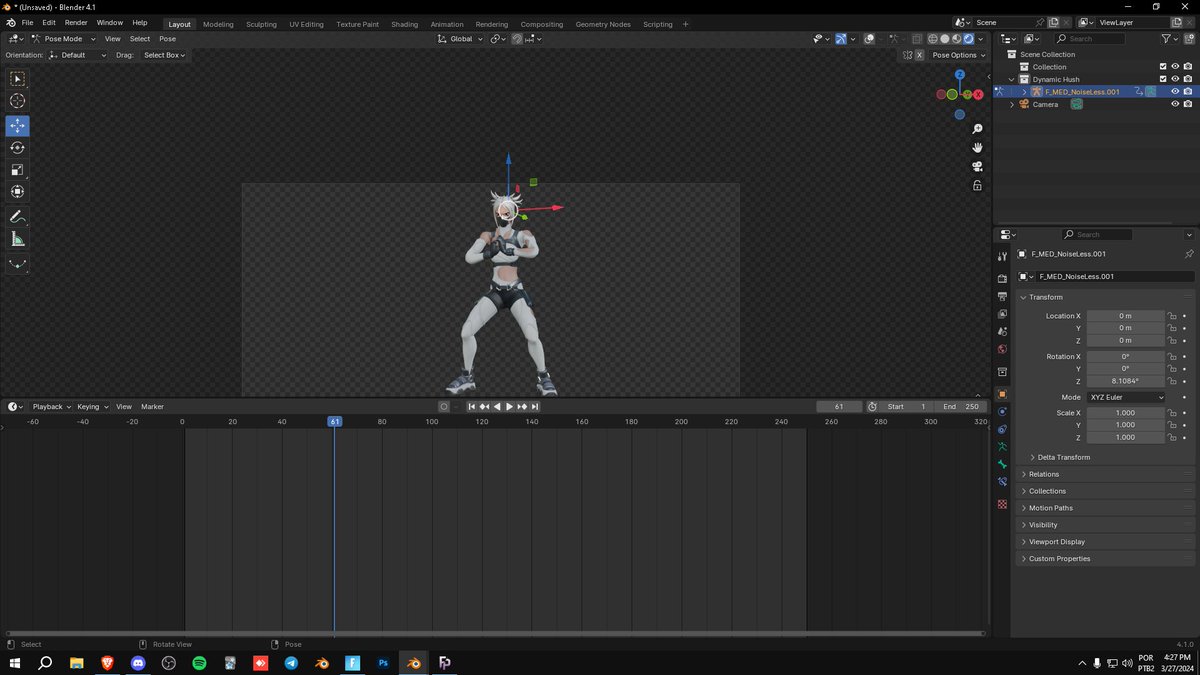
Task: Open the World properties tab
Action: 1002,349
